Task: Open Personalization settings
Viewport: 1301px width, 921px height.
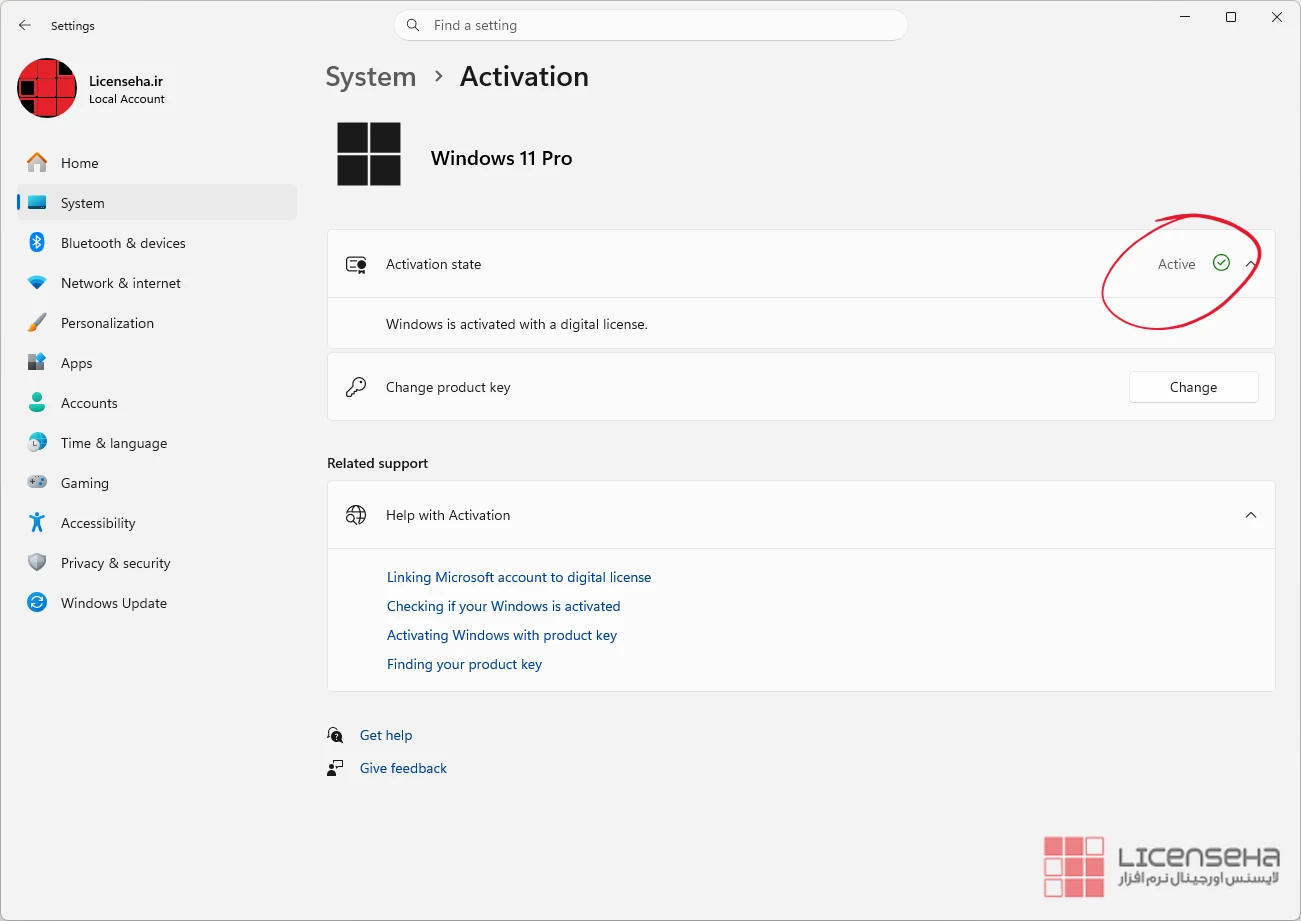Action: (x=157, y=323)
